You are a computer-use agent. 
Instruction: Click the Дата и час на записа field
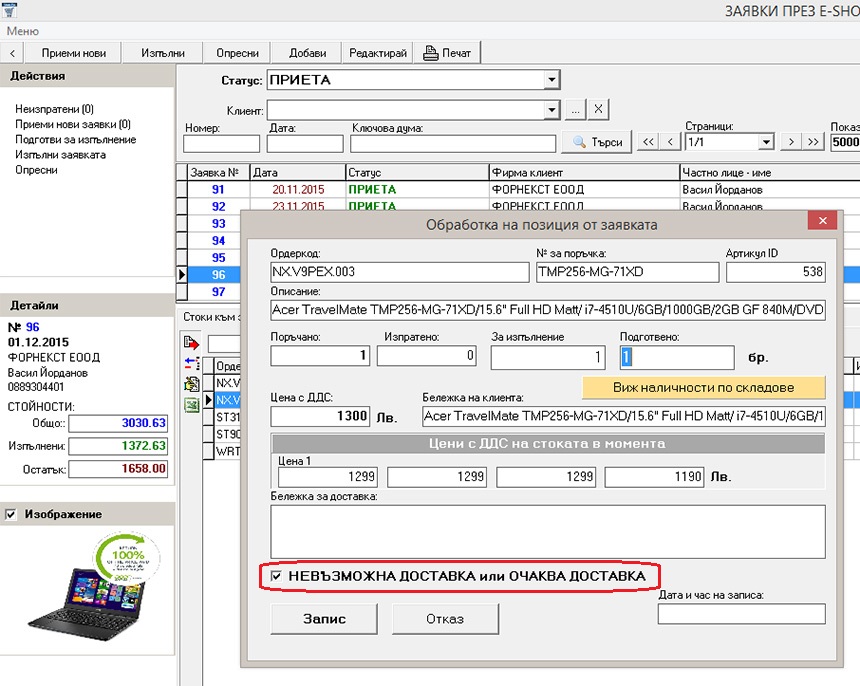tap(742, 614)
